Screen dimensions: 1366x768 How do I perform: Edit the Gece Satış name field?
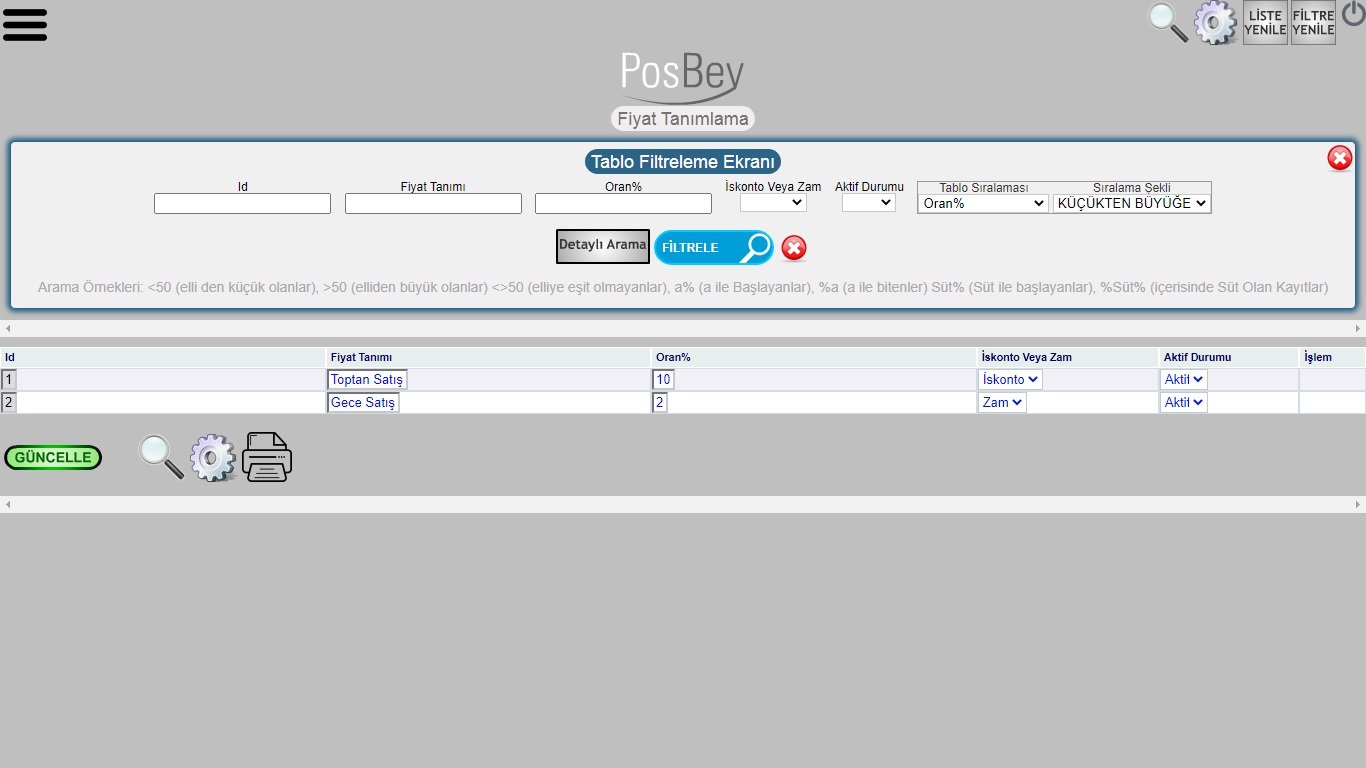click(363, 403)
